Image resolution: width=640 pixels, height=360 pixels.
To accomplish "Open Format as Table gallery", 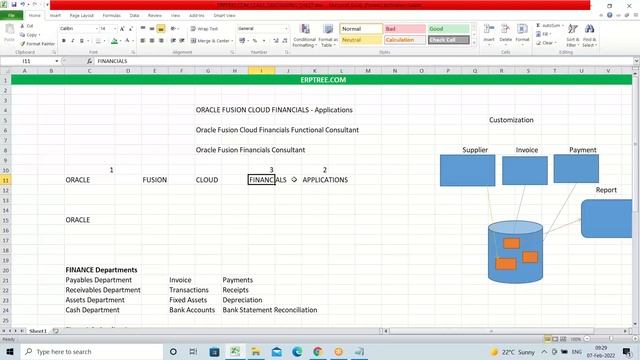I will [328, 36].
